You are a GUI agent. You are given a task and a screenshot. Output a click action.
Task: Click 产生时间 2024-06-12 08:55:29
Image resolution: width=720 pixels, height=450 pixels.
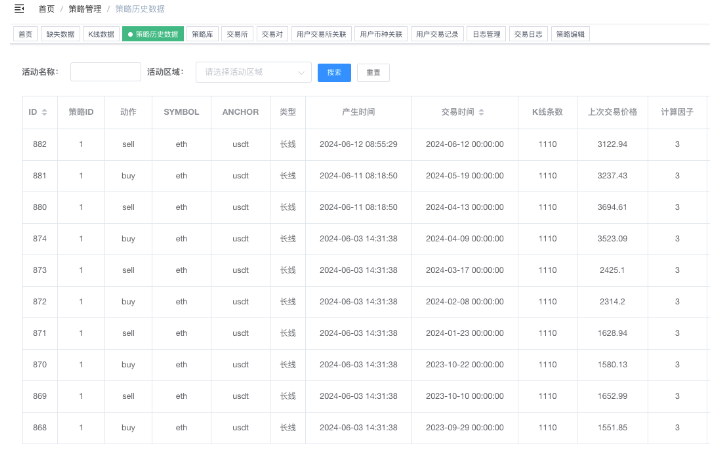point(358,144)
